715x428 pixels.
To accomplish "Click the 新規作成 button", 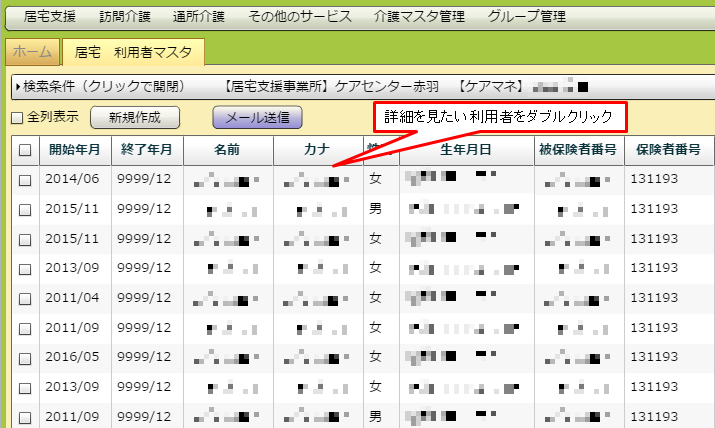I will coord(134,117).
